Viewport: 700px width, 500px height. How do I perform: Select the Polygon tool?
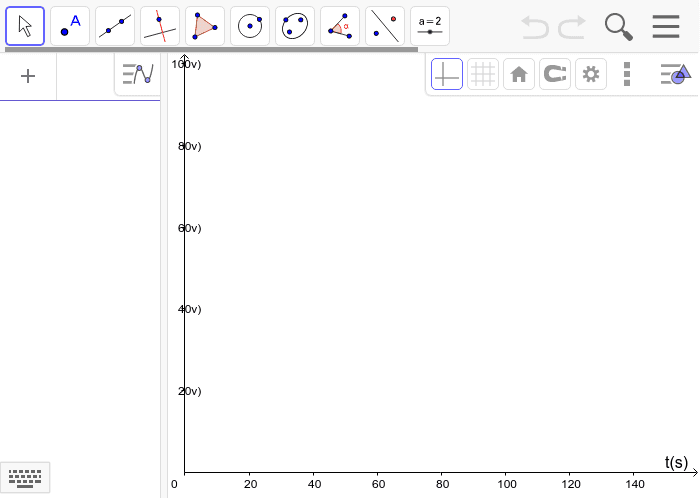tap(205, 26)
